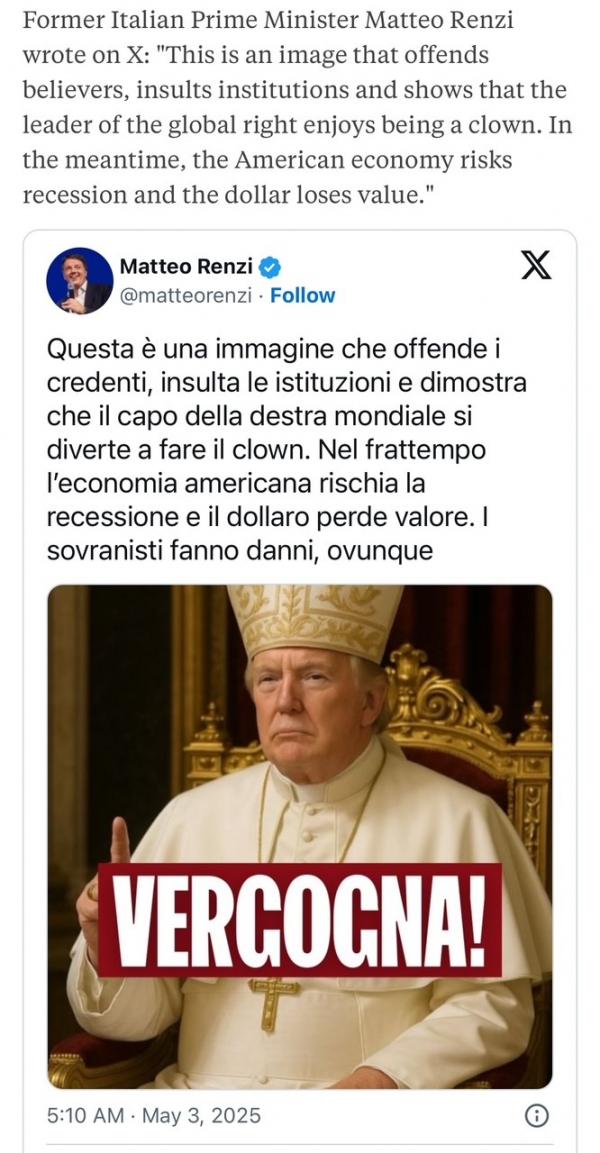Enlarge the embedded tweet image
Viewport: 600px width, 1153px height.
tap(299, 837)
